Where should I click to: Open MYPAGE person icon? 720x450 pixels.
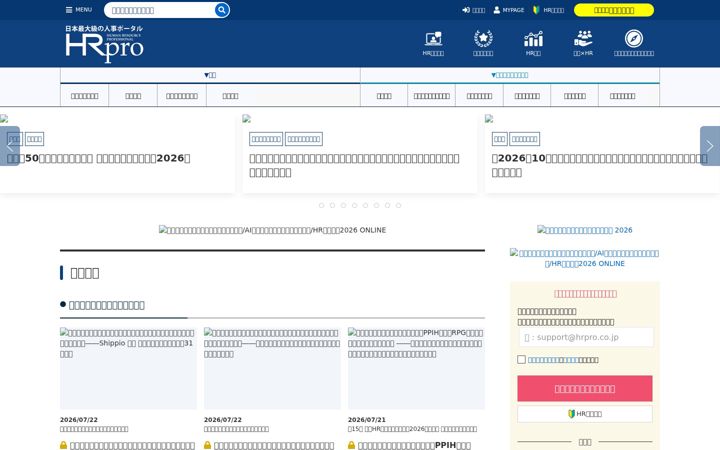coord(496,10)
